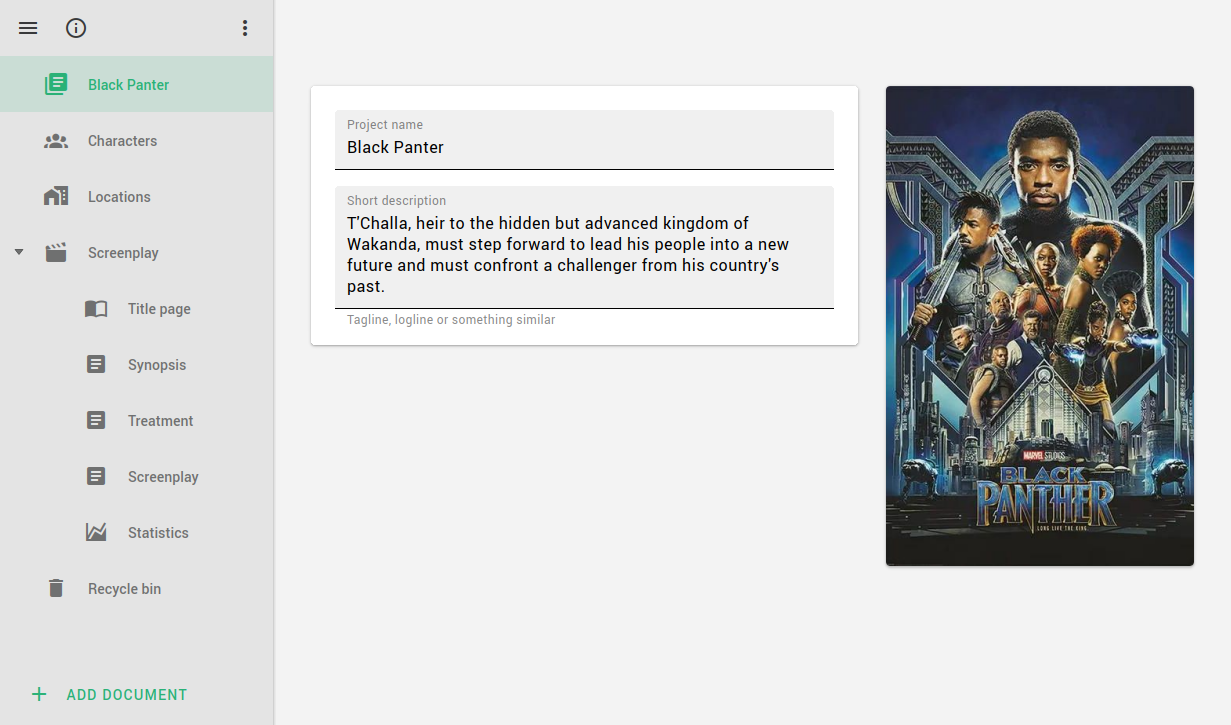Open the Recycle bin

click(x=137, y=589)
